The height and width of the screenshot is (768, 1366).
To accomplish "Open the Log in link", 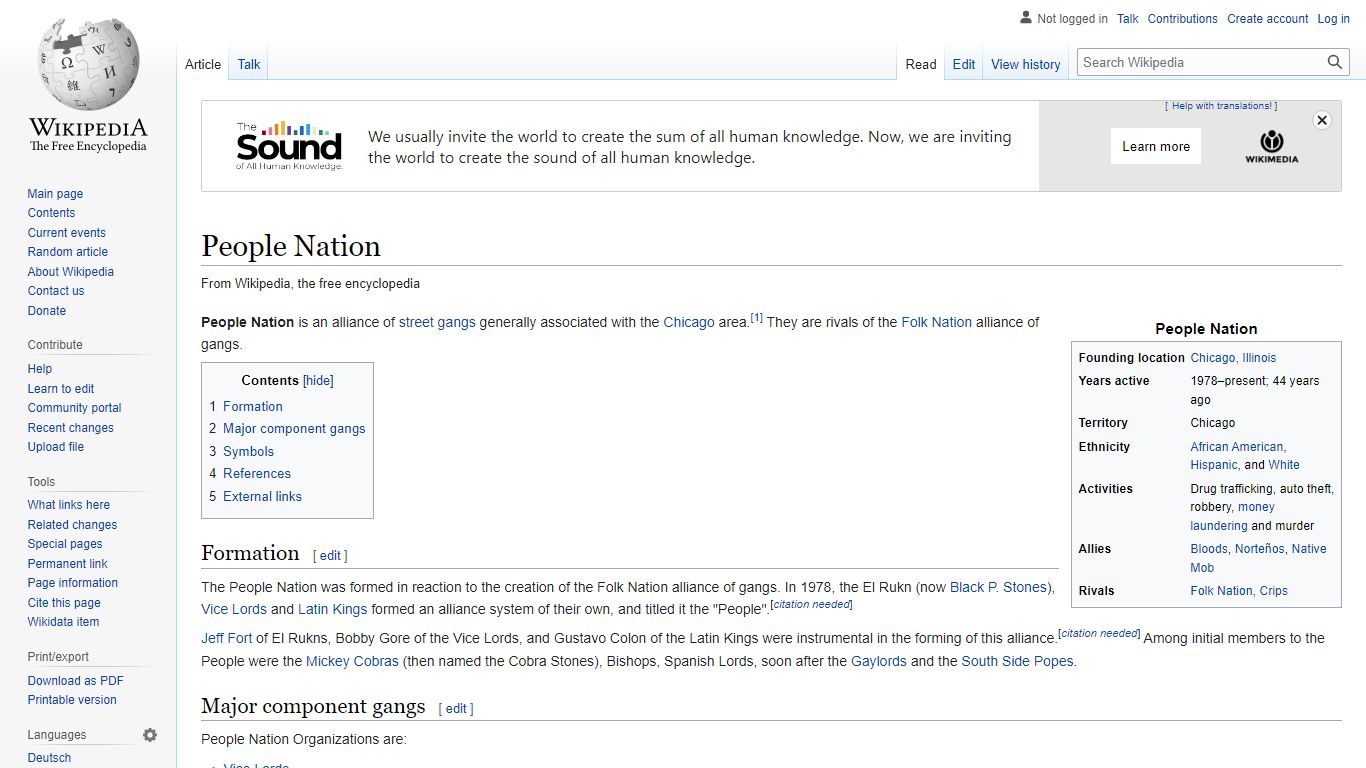I will (x=1333, y=19).
